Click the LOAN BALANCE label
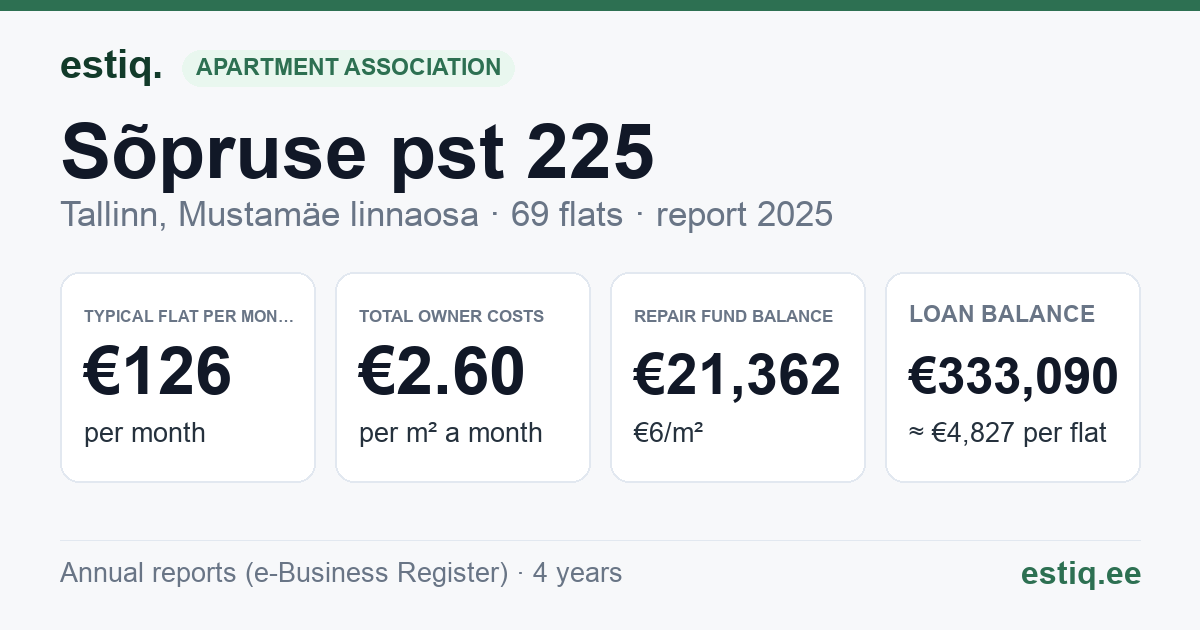1200x630 pixels. click(x=1002, y=314)
